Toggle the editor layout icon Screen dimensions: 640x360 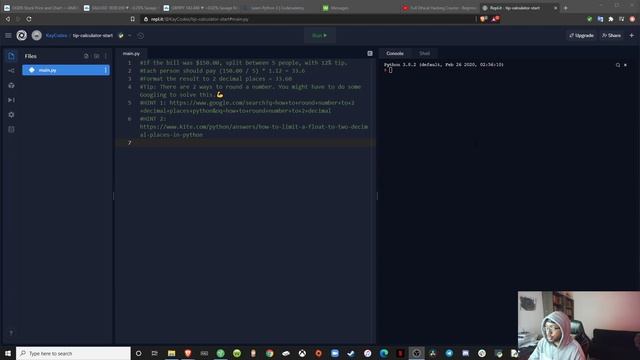tap(370, 53)
